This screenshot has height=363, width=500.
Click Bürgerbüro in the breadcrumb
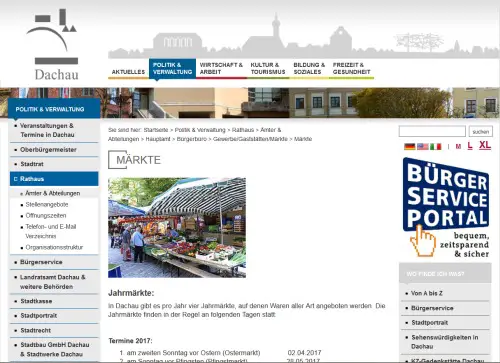point(192,139)
